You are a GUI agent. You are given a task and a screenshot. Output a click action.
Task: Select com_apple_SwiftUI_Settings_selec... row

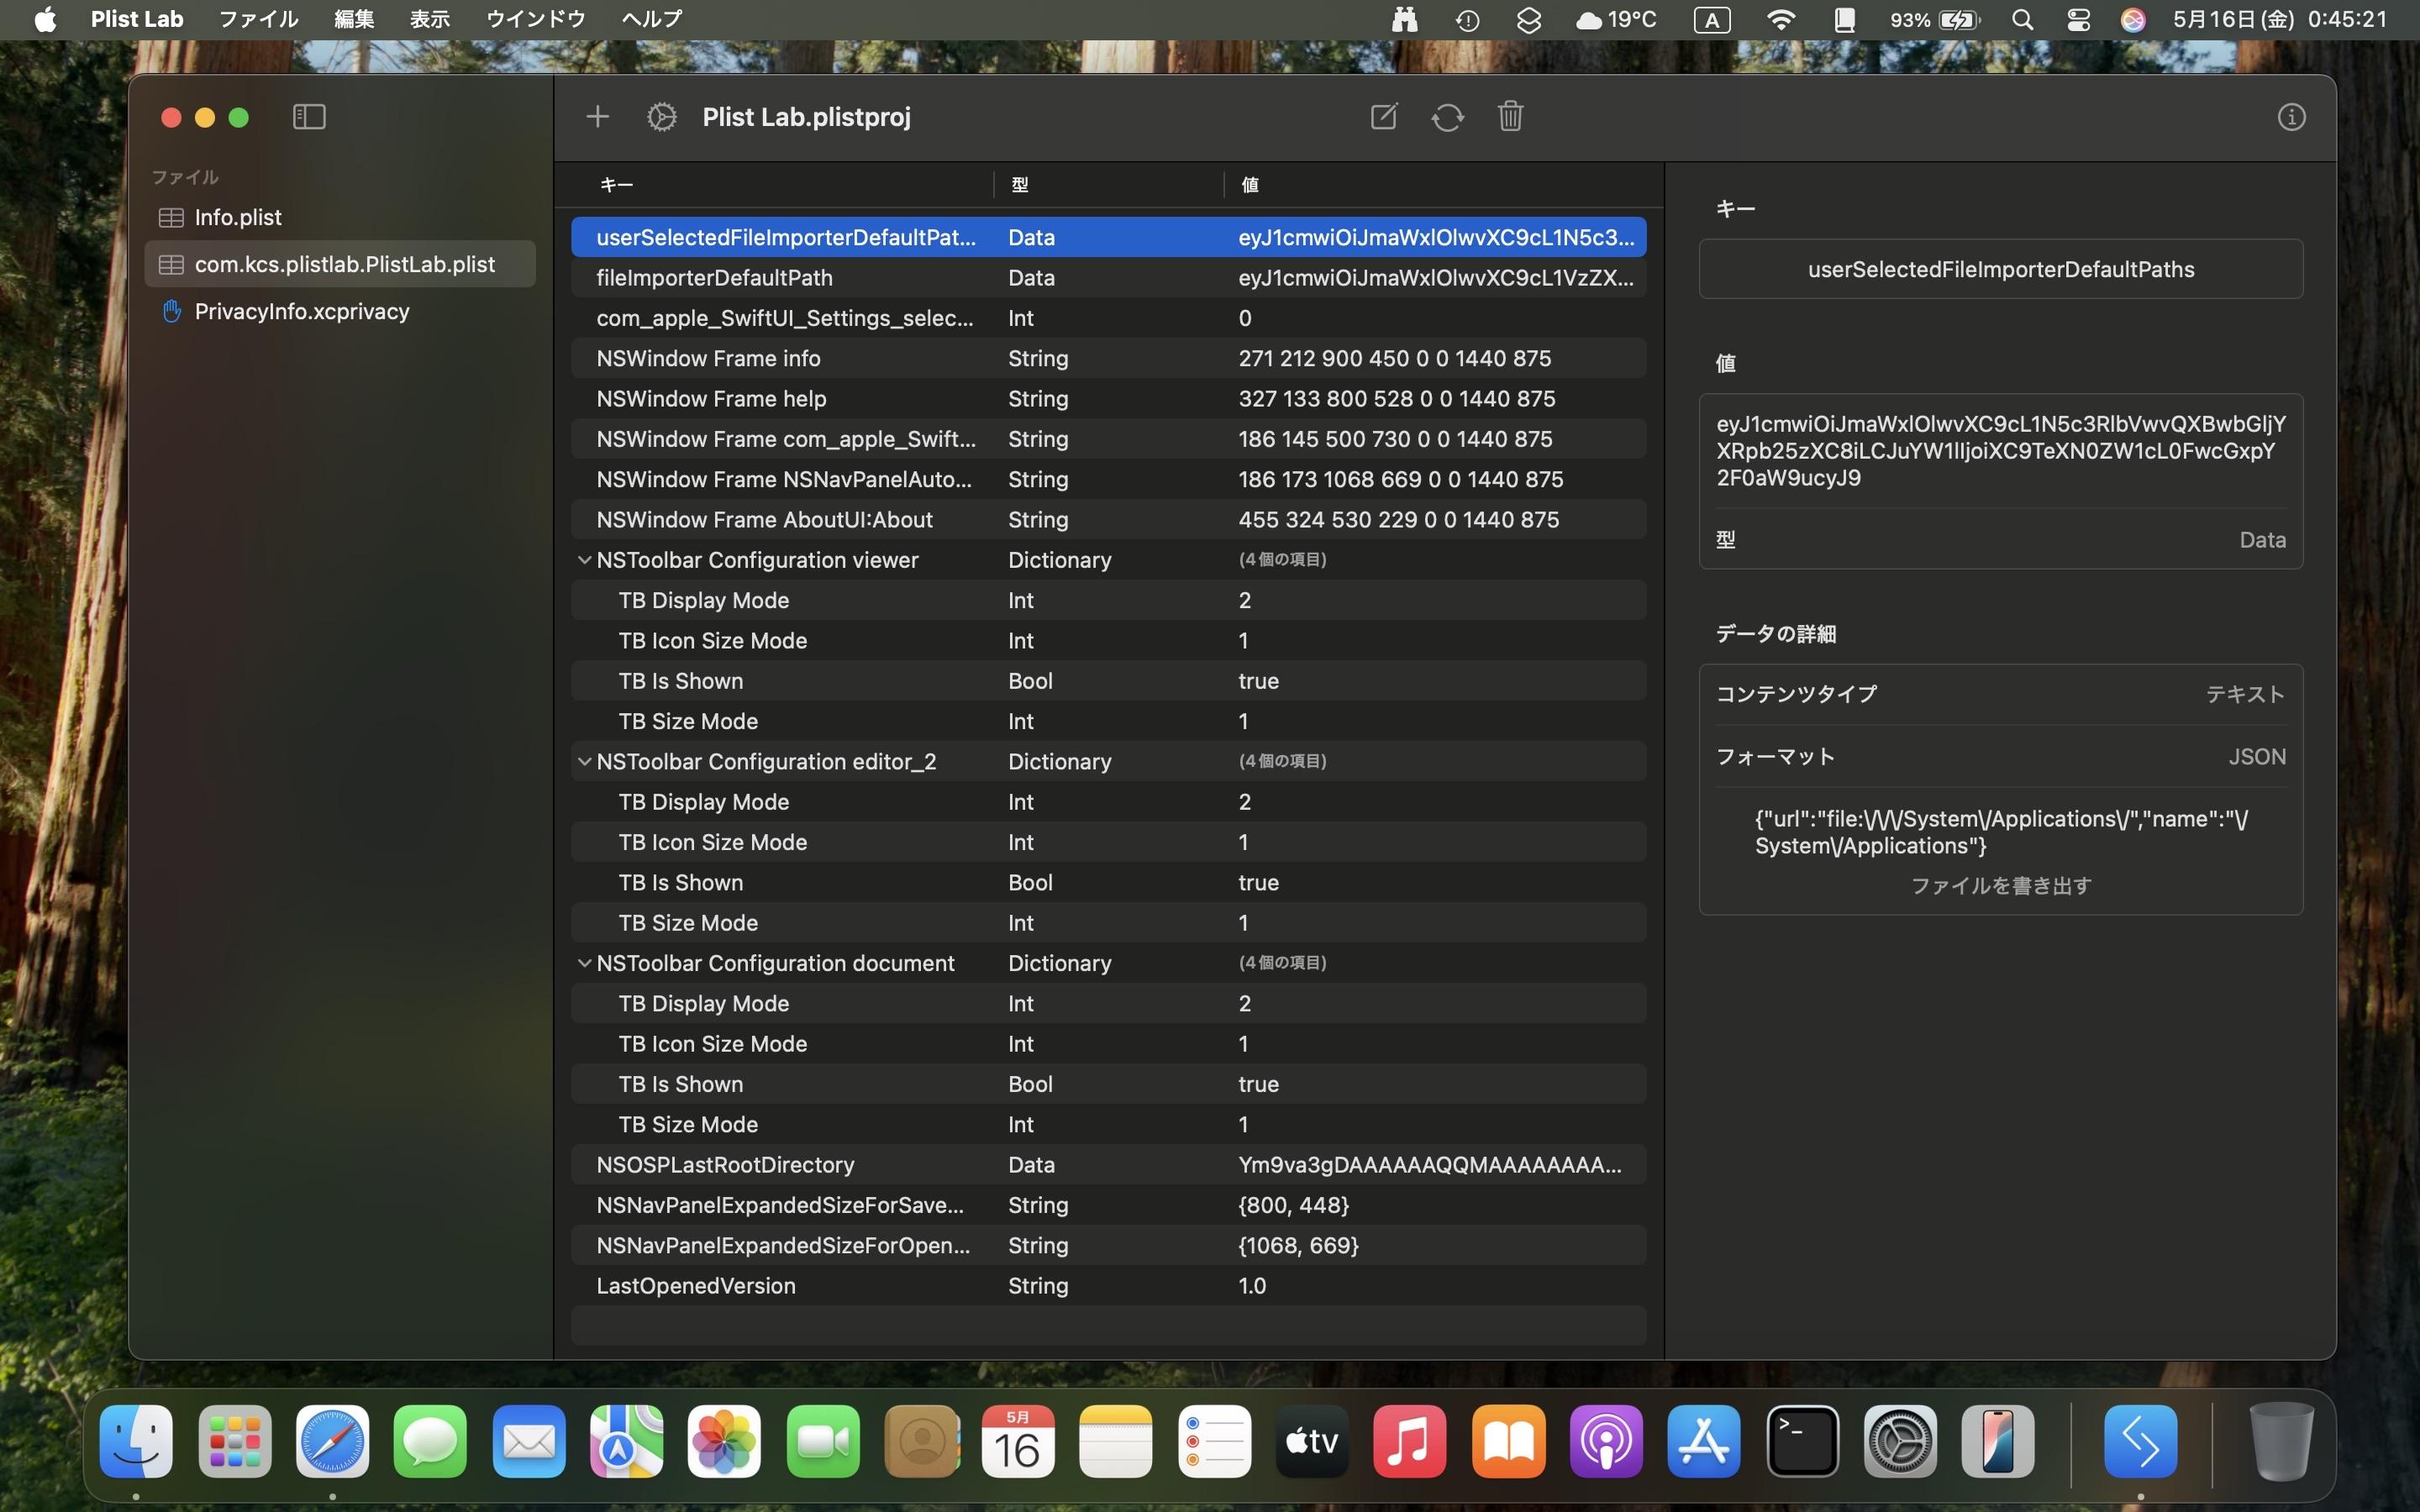point(1108,318)
